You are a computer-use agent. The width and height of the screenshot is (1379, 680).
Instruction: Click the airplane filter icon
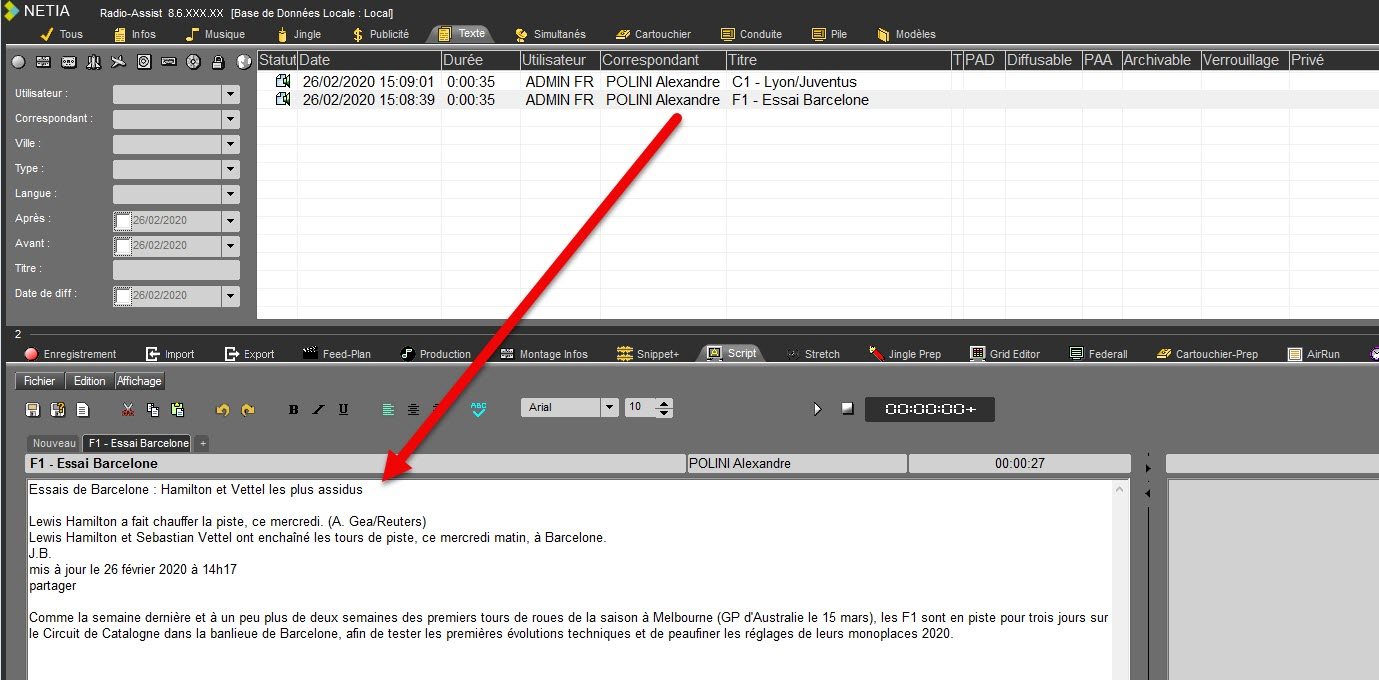tap(119, 62)
